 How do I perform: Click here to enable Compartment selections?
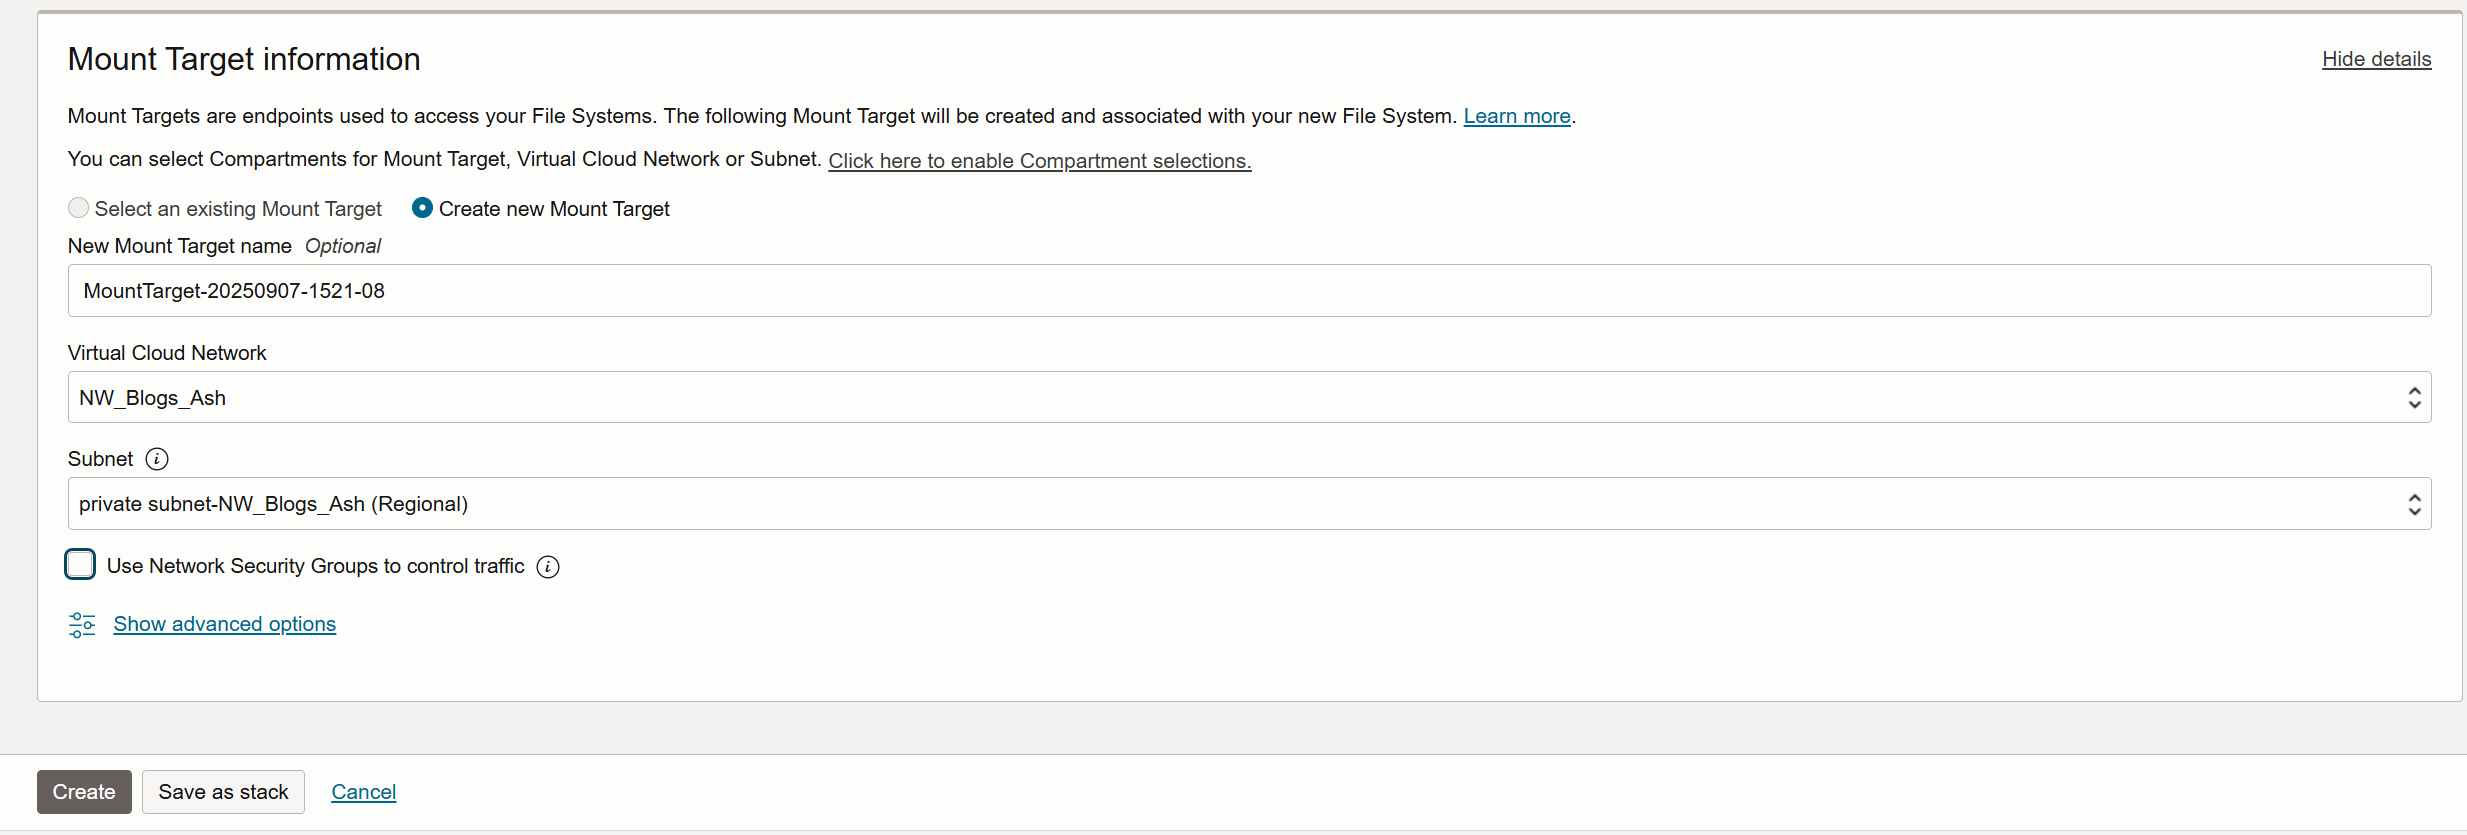coord(1040,161)
